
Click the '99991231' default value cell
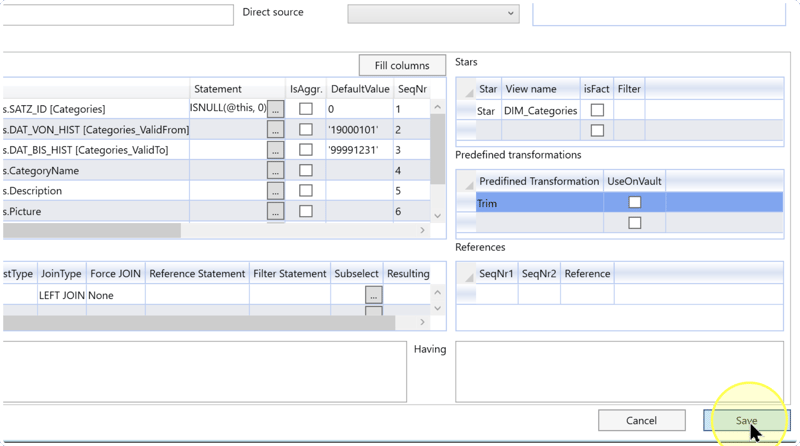[359, 150]
